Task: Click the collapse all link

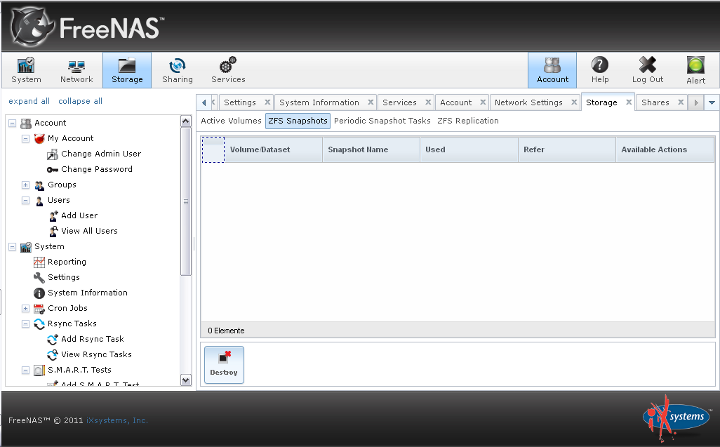Action: click(x=80, y=101)
